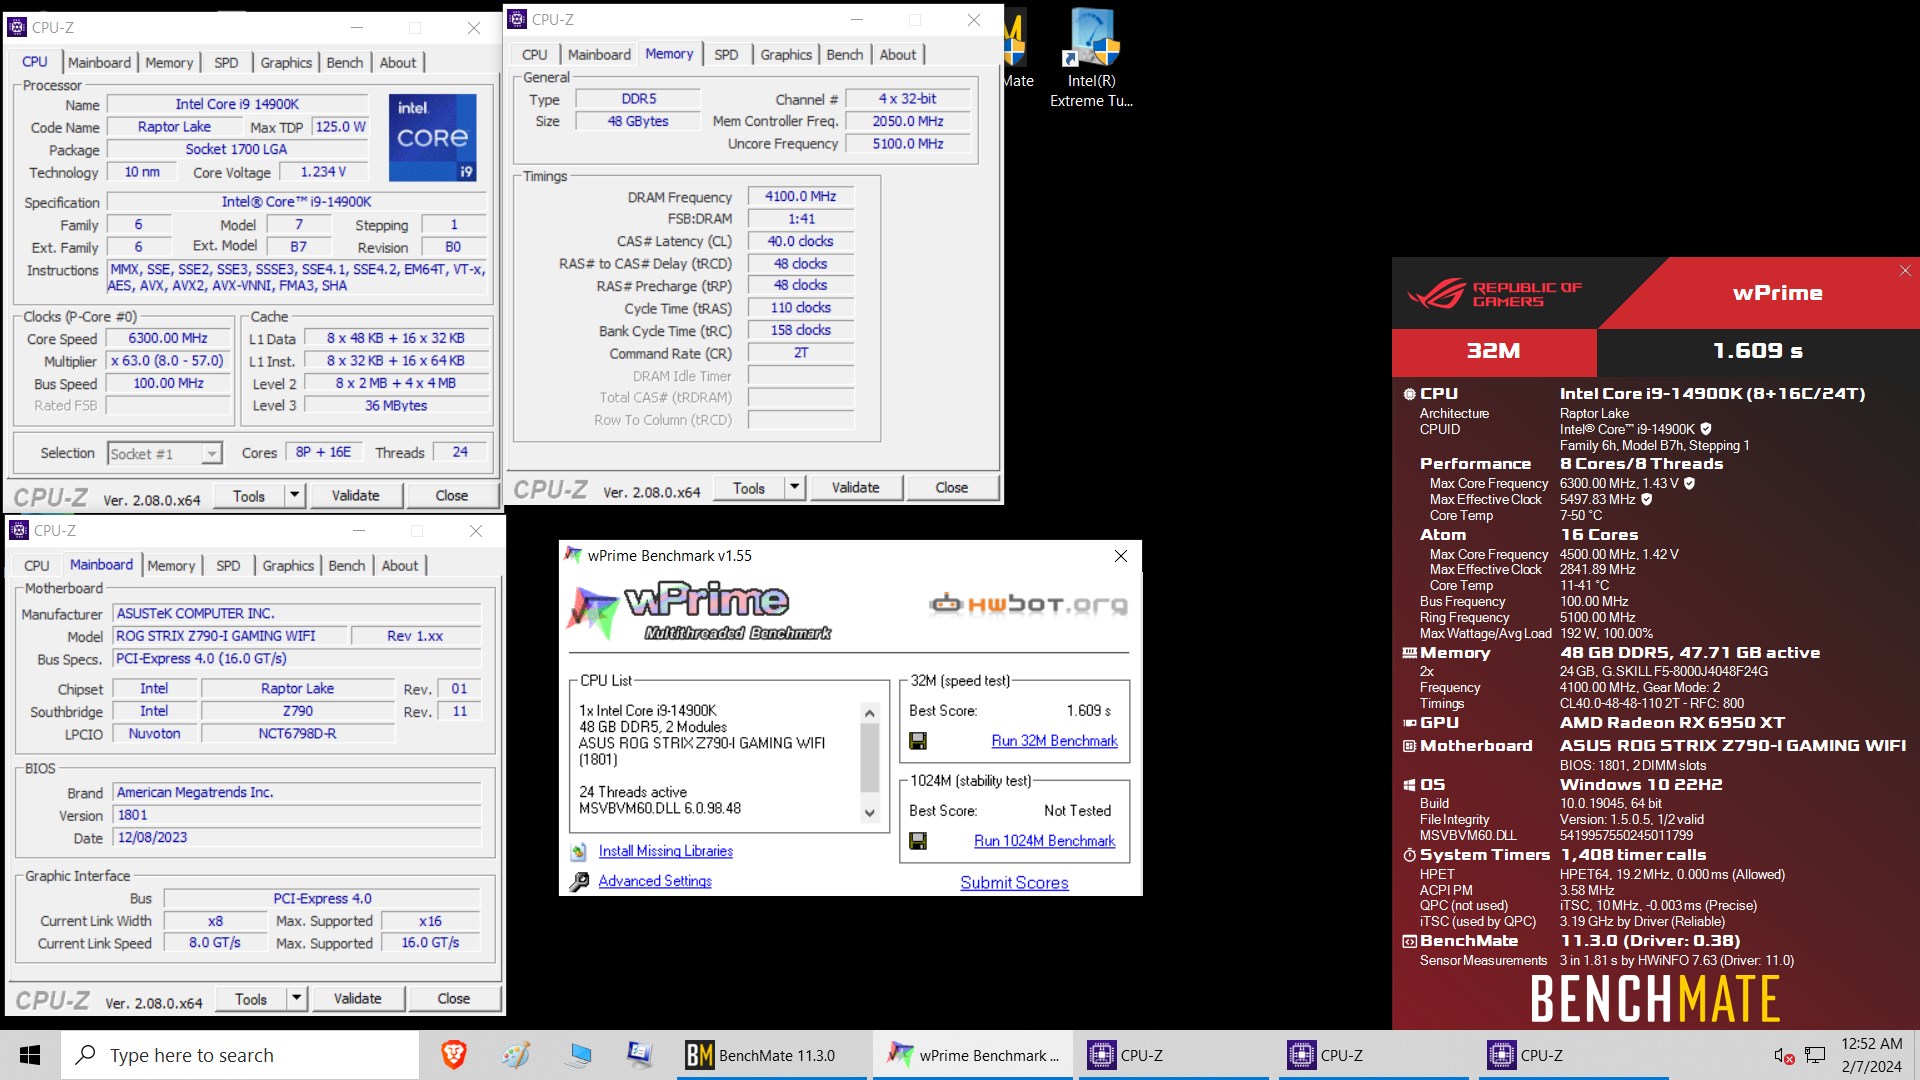Open Graphics tab in the CPU-Z Memory window
Viewport: 1920px width, 1080px height.
[786, 54]
